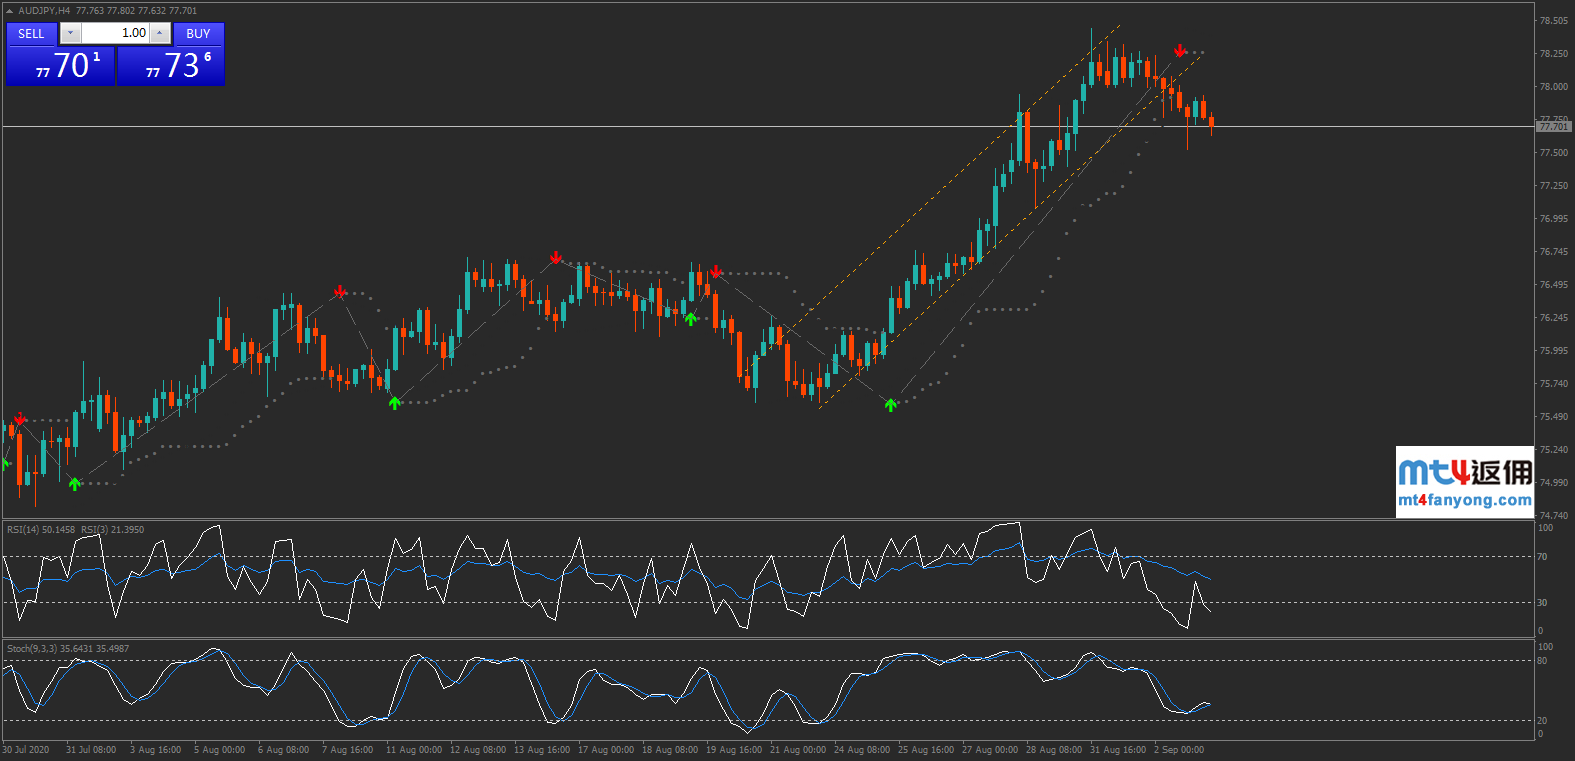The width and height of the screenshot is (1575, 761).
Task: Click the BUY button
Action: coord(198,34)
